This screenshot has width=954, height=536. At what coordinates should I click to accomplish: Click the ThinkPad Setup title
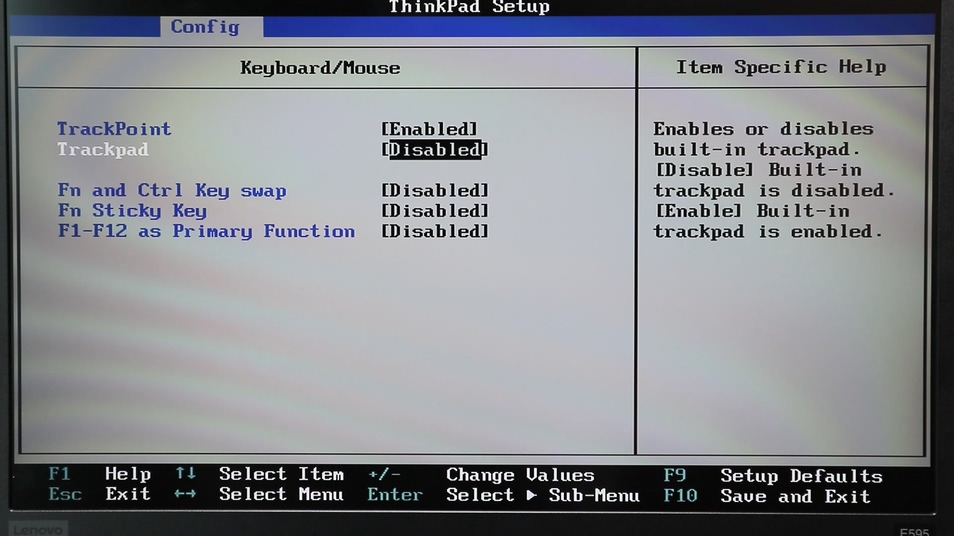click(x=469, y=7)
